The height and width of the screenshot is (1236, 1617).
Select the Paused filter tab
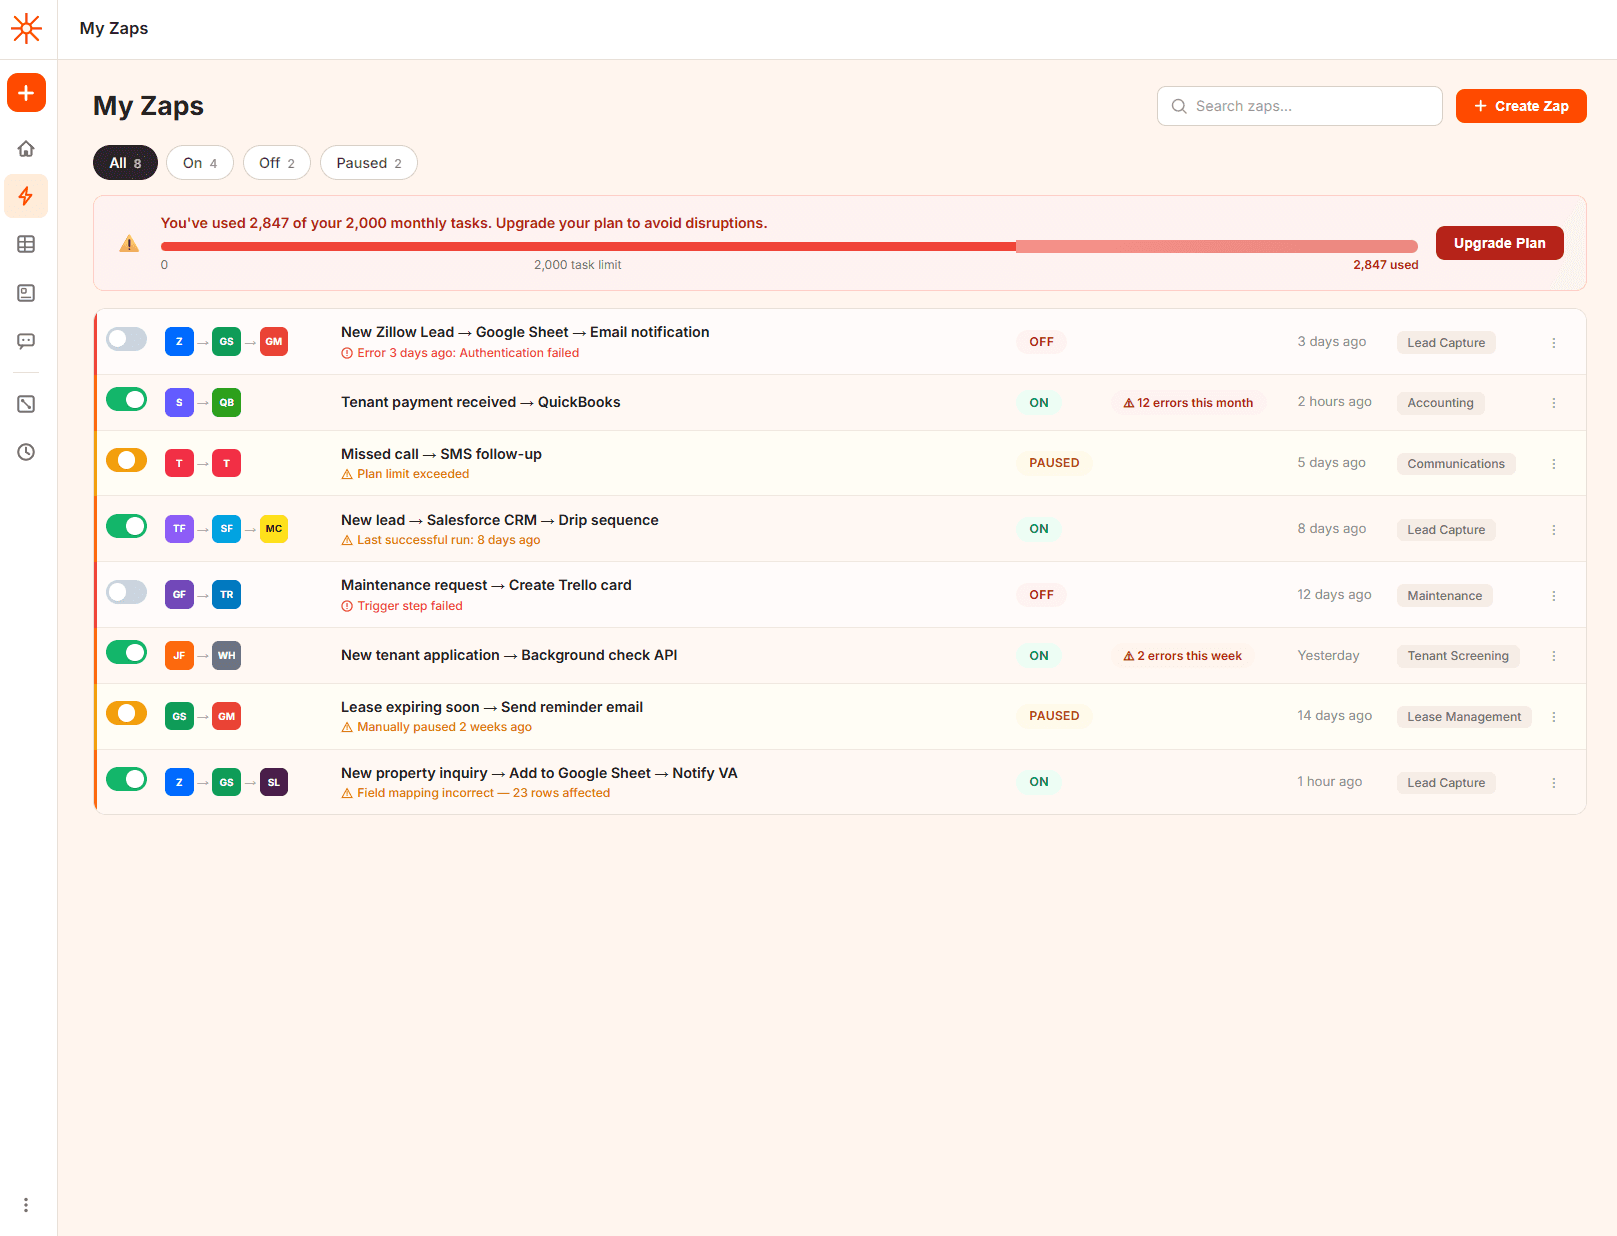[x=368, y=162]
